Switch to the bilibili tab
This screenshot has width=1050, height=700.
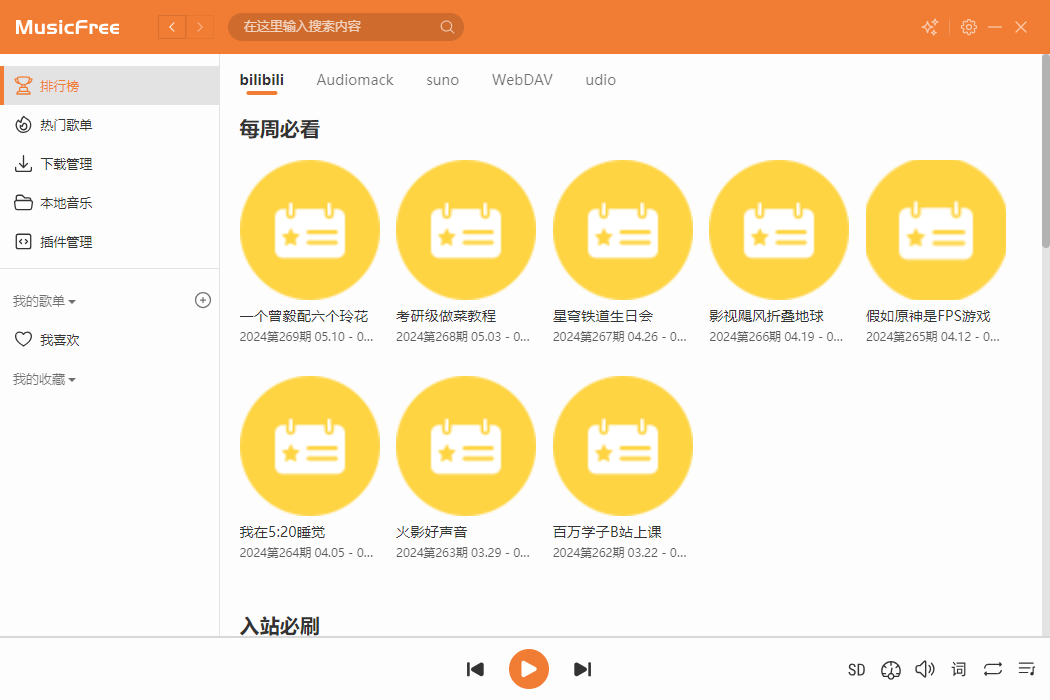tap(262, 80)
